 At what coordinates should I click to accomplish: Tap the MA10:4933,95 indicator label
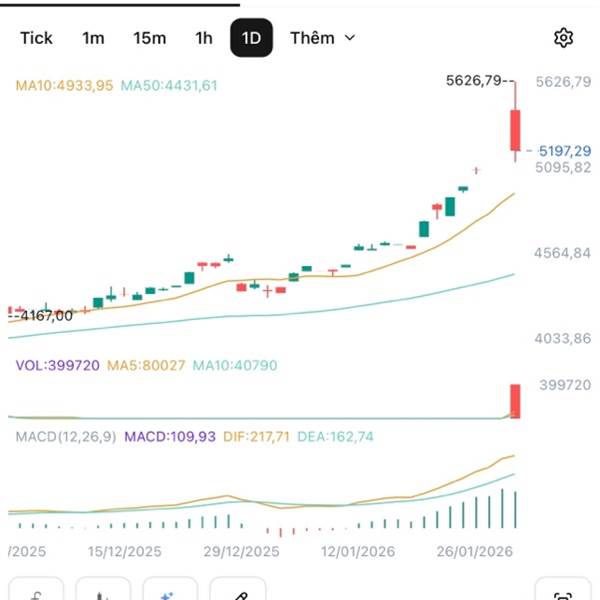coord(65,86)
